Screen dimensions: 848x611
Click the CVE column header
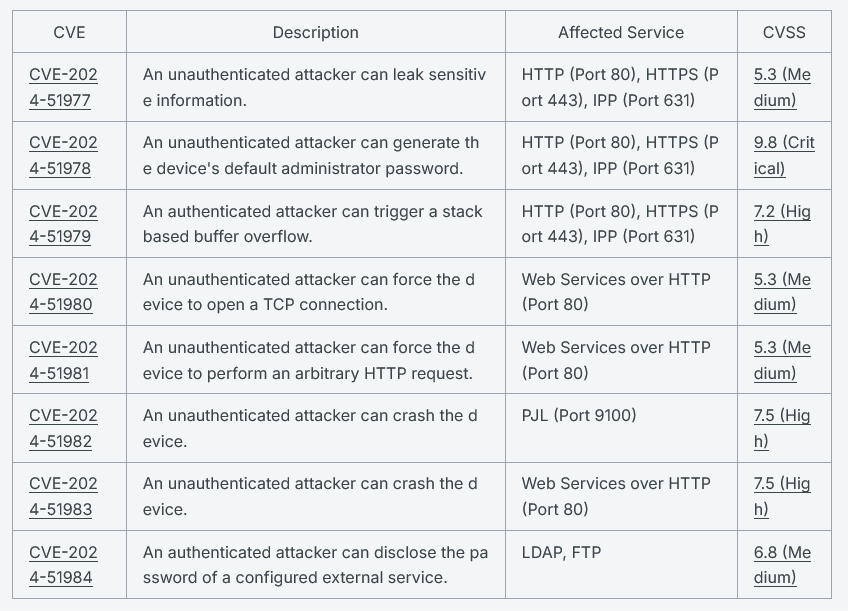(x=69, y=32)
